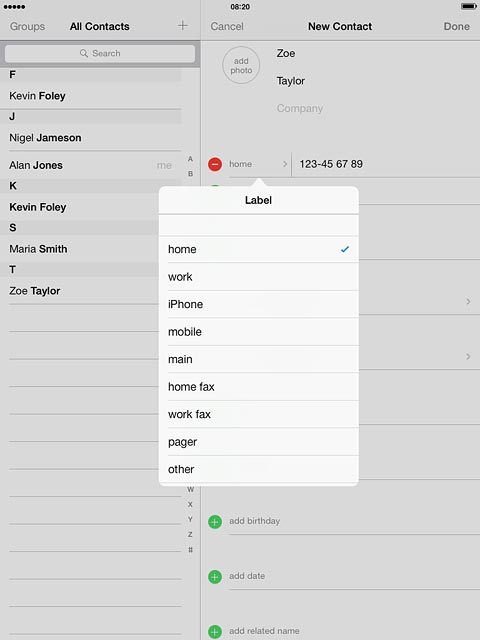Select work fax from label list
Image resolution: width=480 pixels, height=640 pixels.
259,414
